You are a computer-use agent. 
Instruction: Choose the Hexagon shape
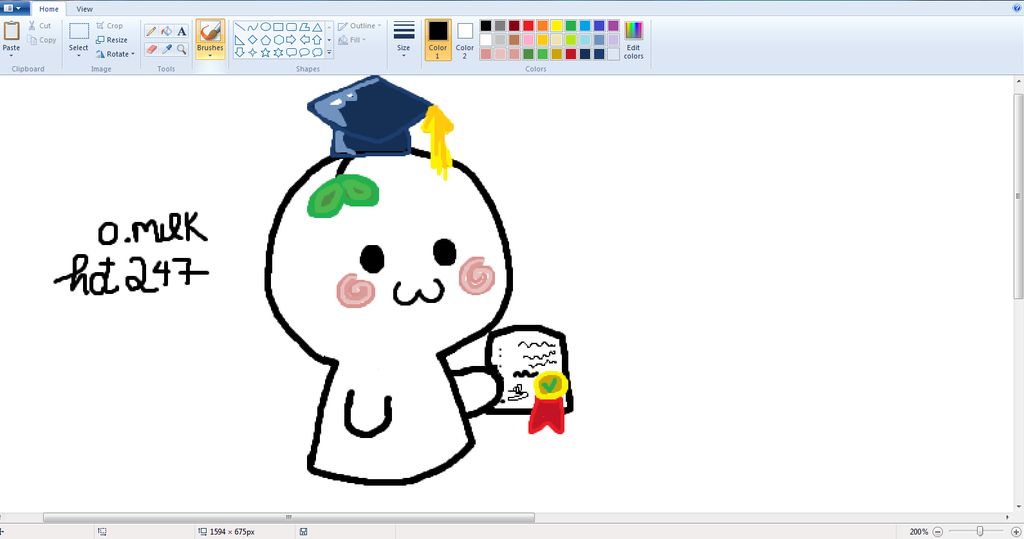(278, 40)
